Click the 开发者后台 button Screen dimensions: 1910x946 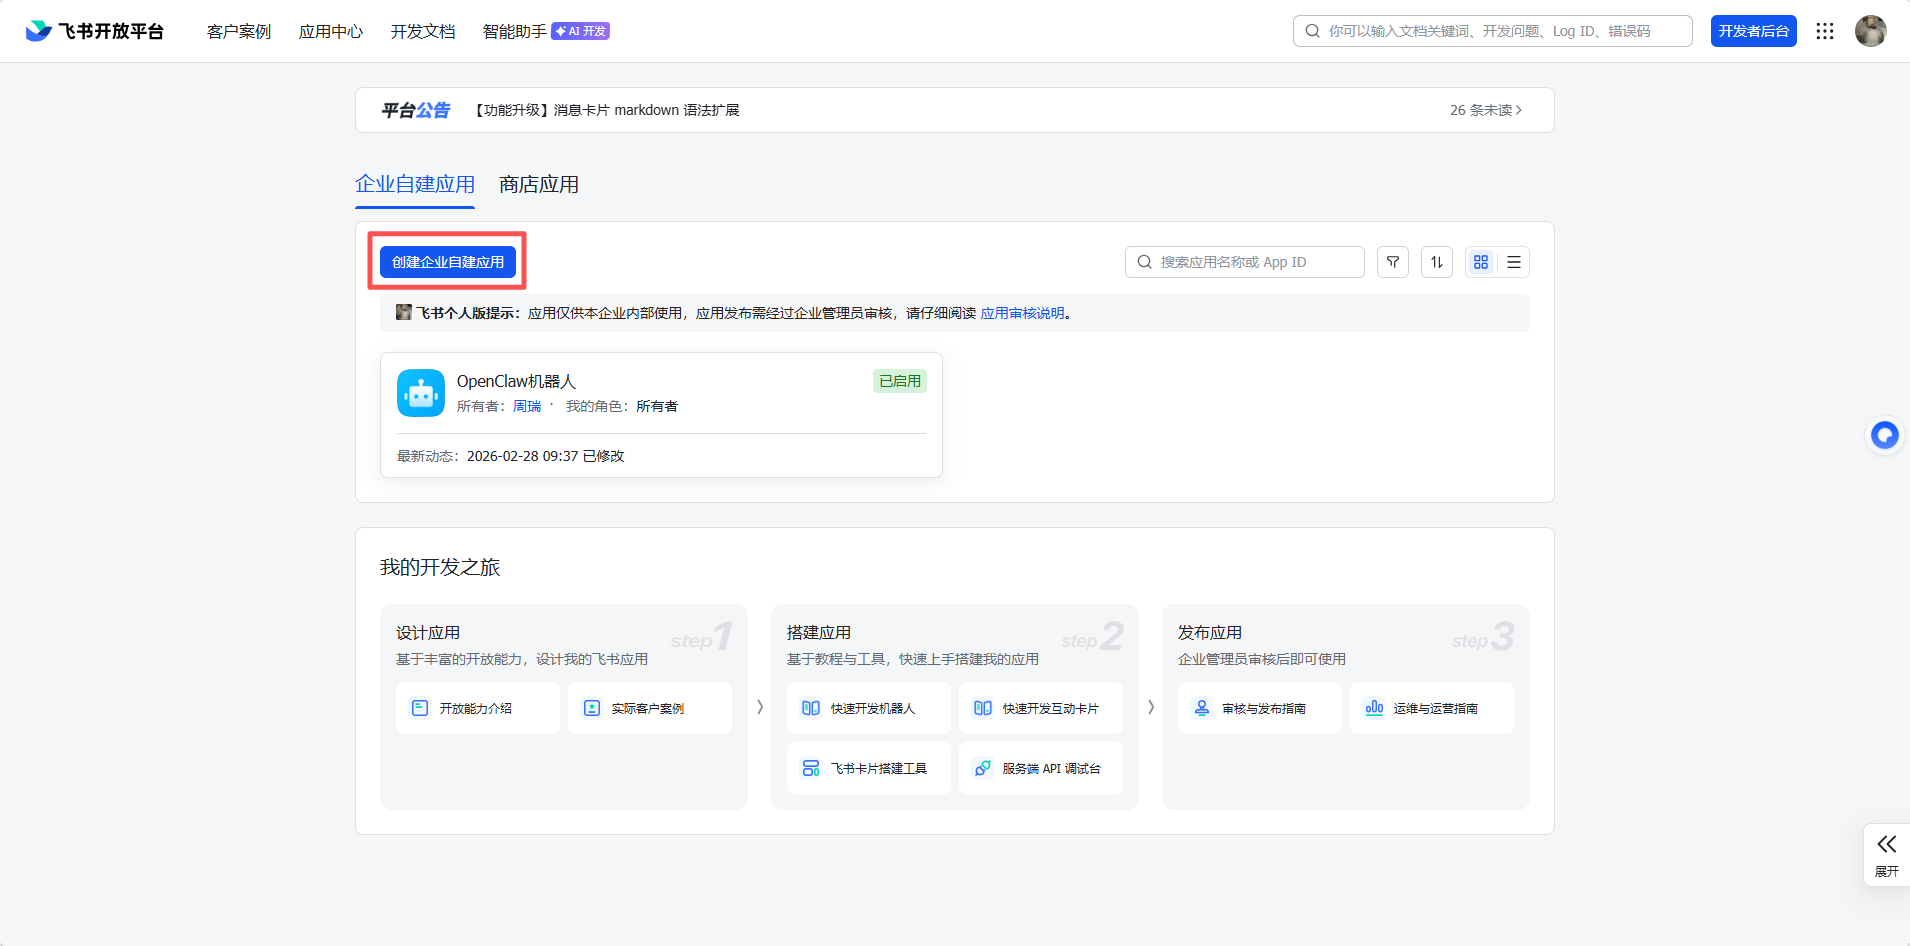pyautogui.click(x=1754, y=31)
